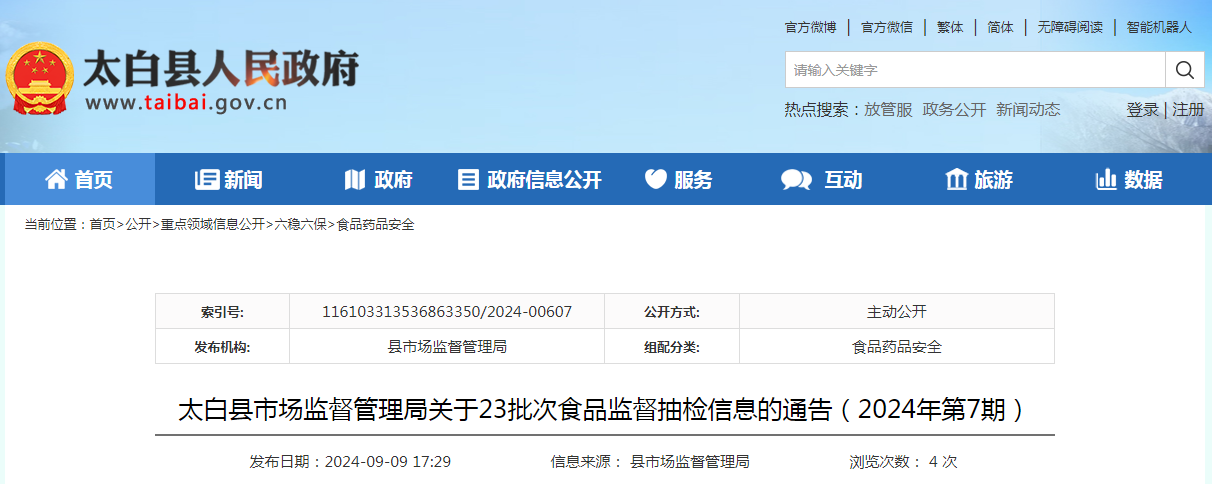Click hot search term 政务公开
This screenshot has width=1212, height=484.
(954, 110)
